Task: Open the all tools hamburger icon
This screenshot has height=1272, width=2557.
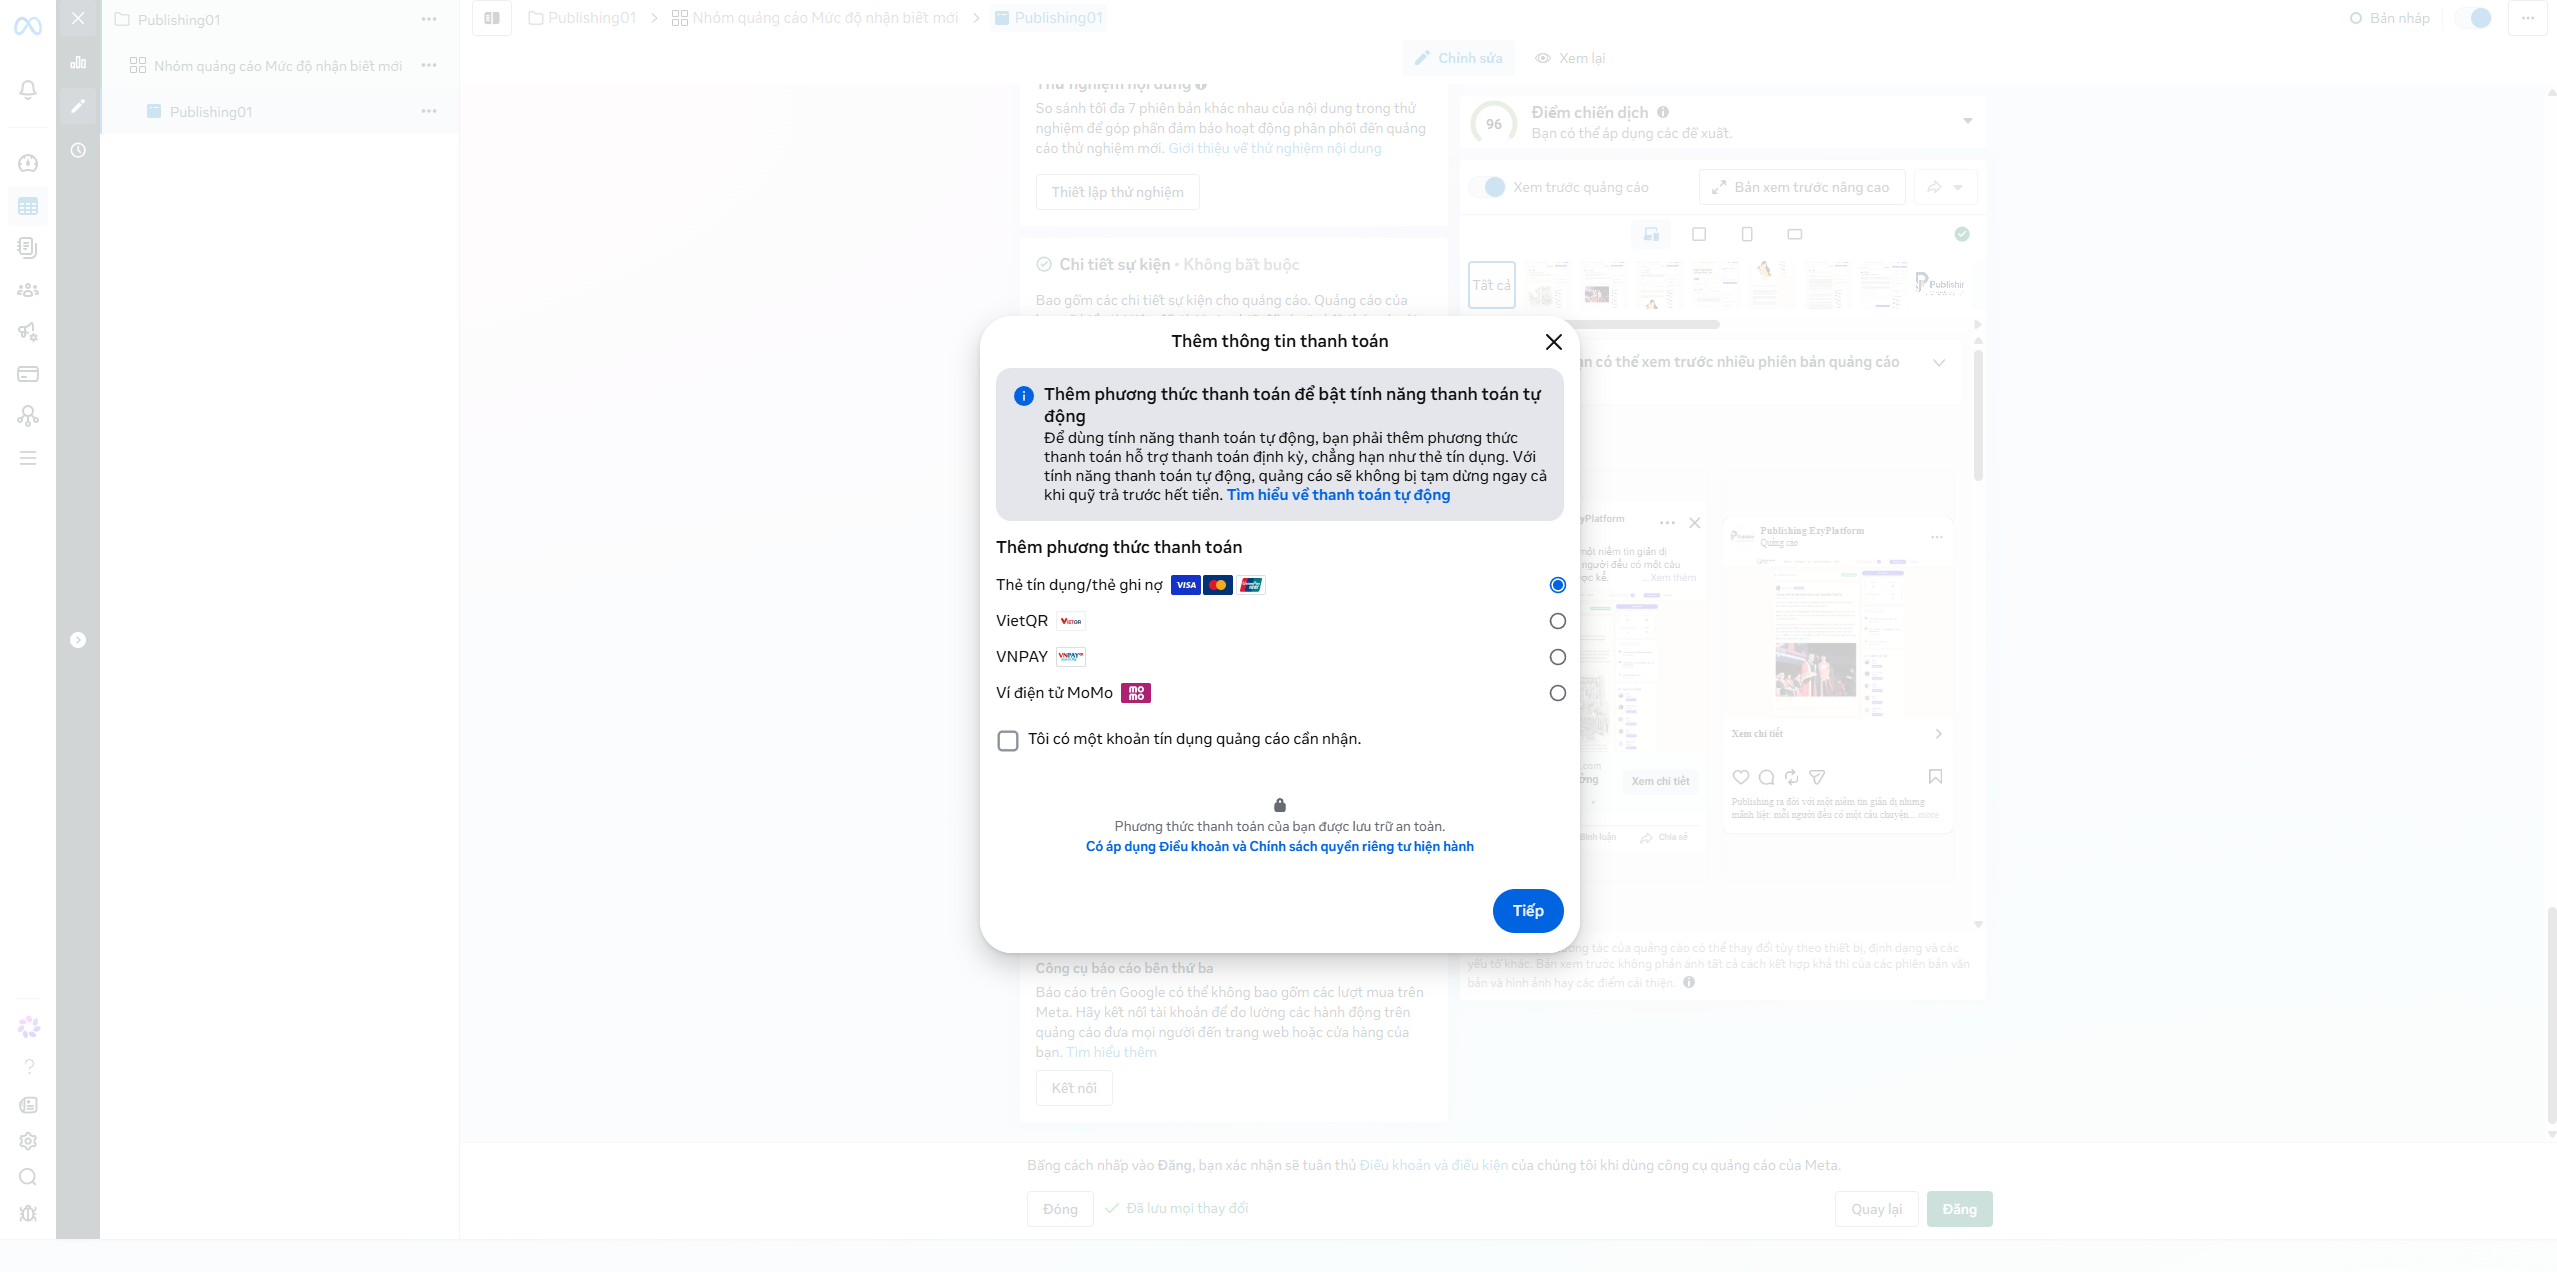Action: tap(28, 458)
